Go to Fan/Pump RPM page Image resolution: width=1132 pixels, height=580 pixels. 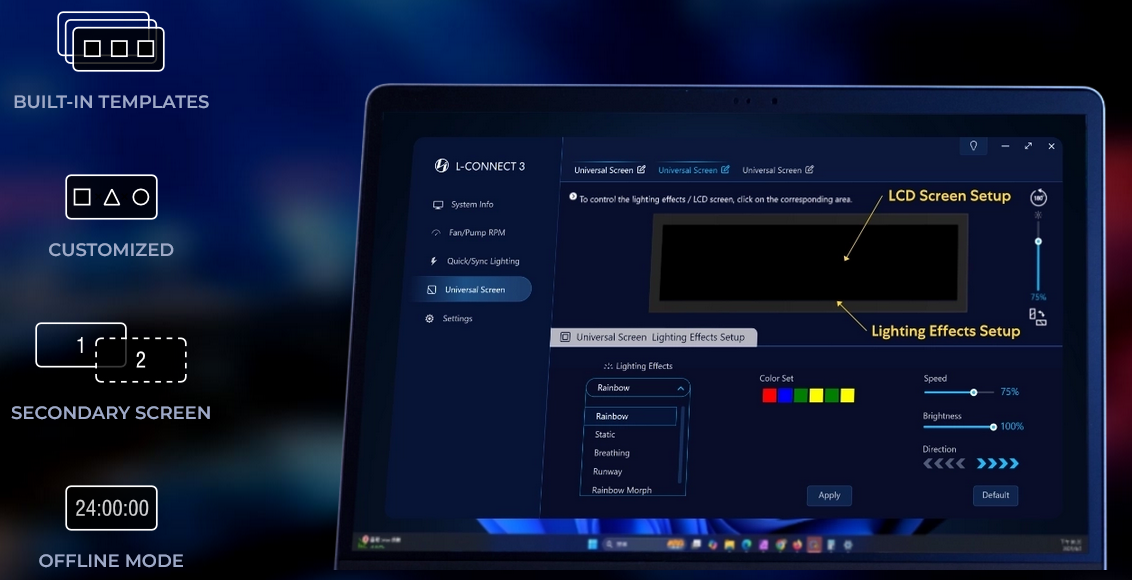[x=477, y=233]
